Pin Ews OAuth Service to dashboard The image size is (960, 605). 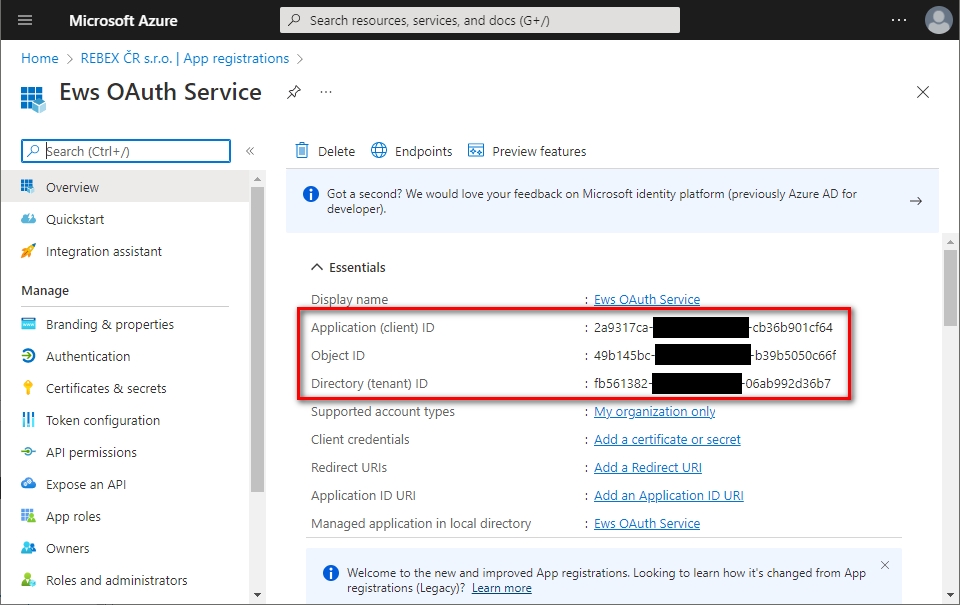pos(293,92)
